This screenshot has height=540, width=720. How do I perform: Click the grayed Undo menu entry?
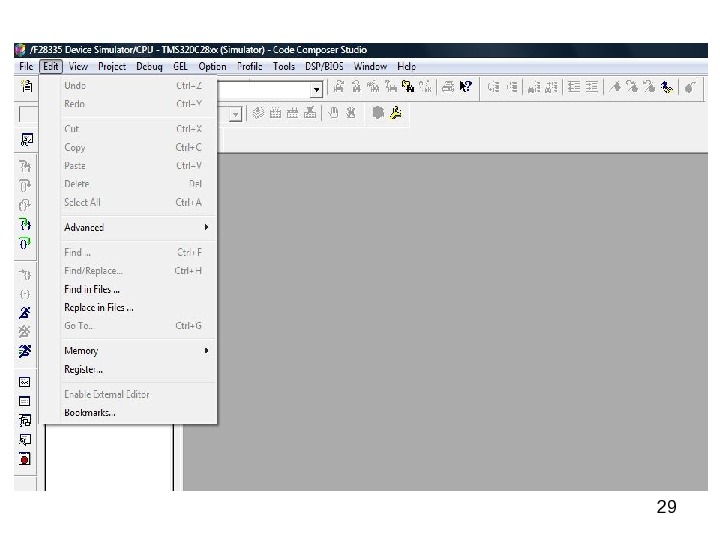[x=137, y=85]
